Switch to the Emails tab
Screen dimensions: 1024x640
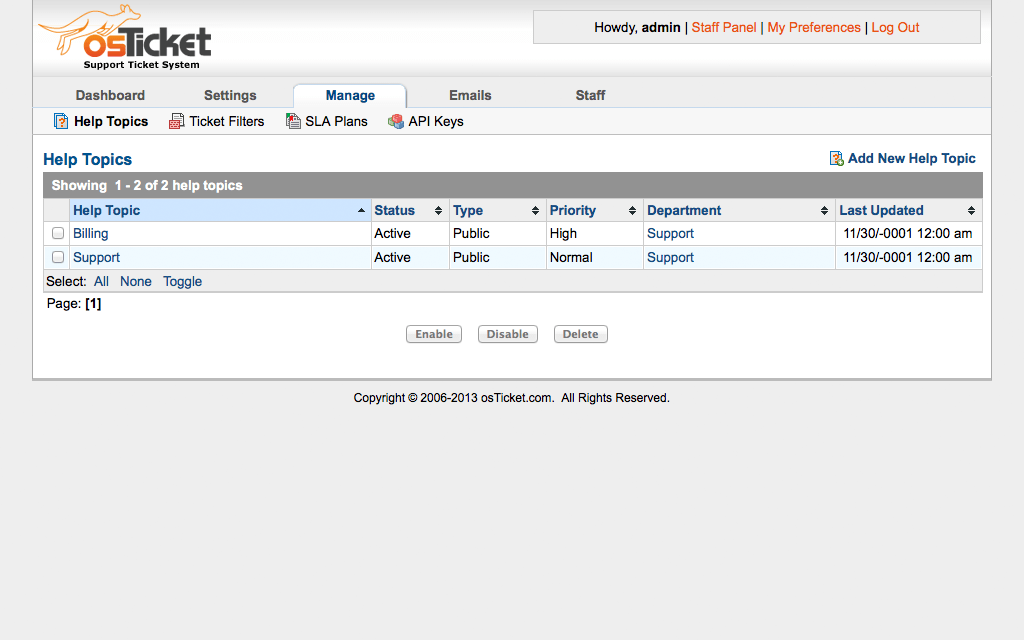coord(470,95)
